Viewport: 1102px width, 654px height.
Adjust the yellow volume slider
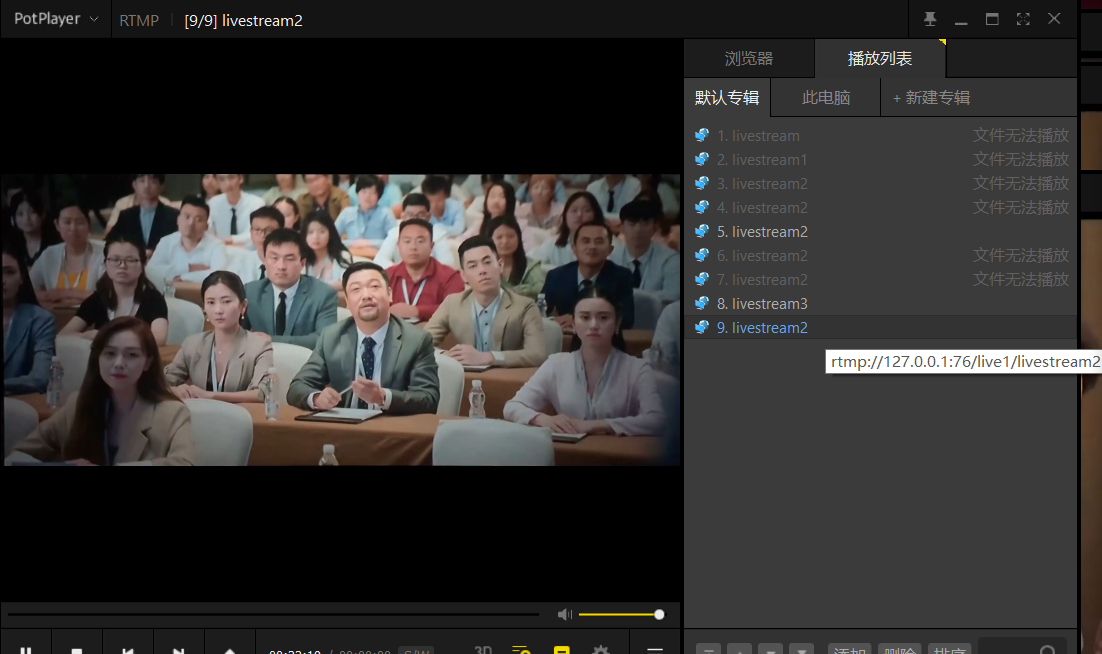pyautogui.click(x=621, y=615)
